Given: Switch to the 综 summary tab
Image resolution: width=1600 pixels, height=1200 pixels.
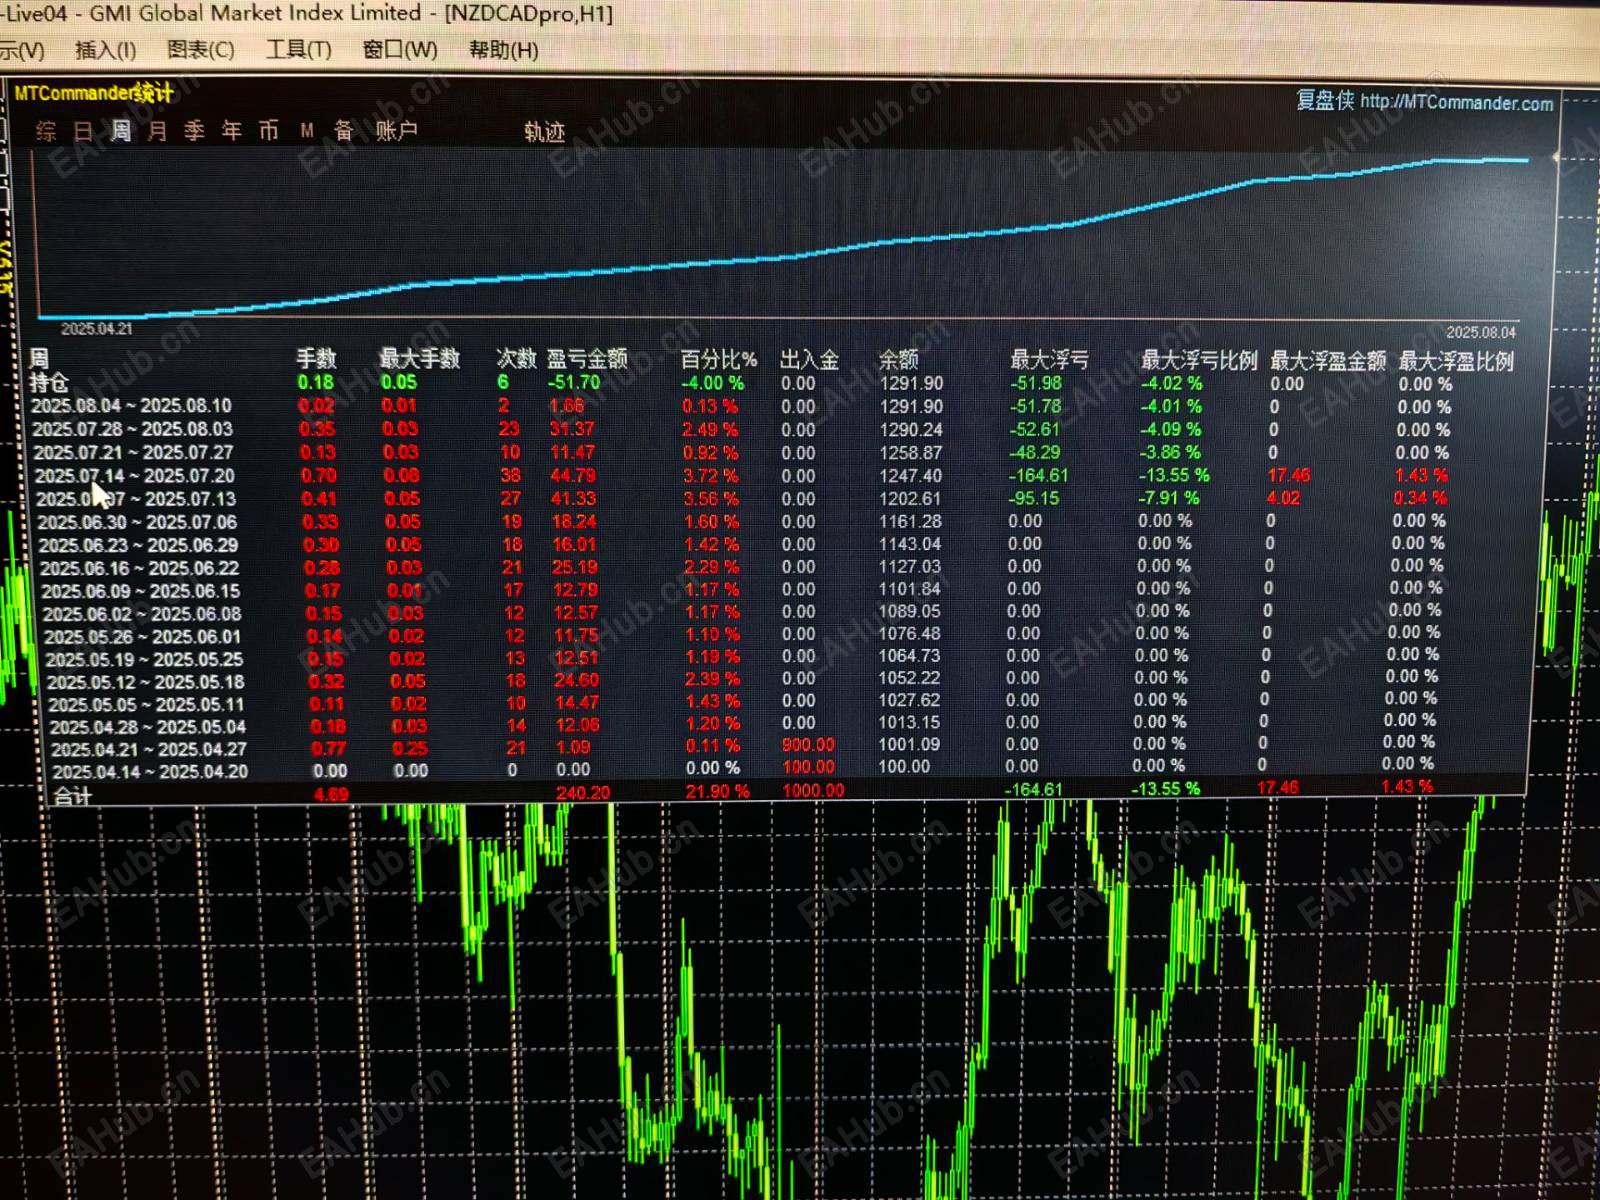Looking at the screenshot, I should (46, 131).
